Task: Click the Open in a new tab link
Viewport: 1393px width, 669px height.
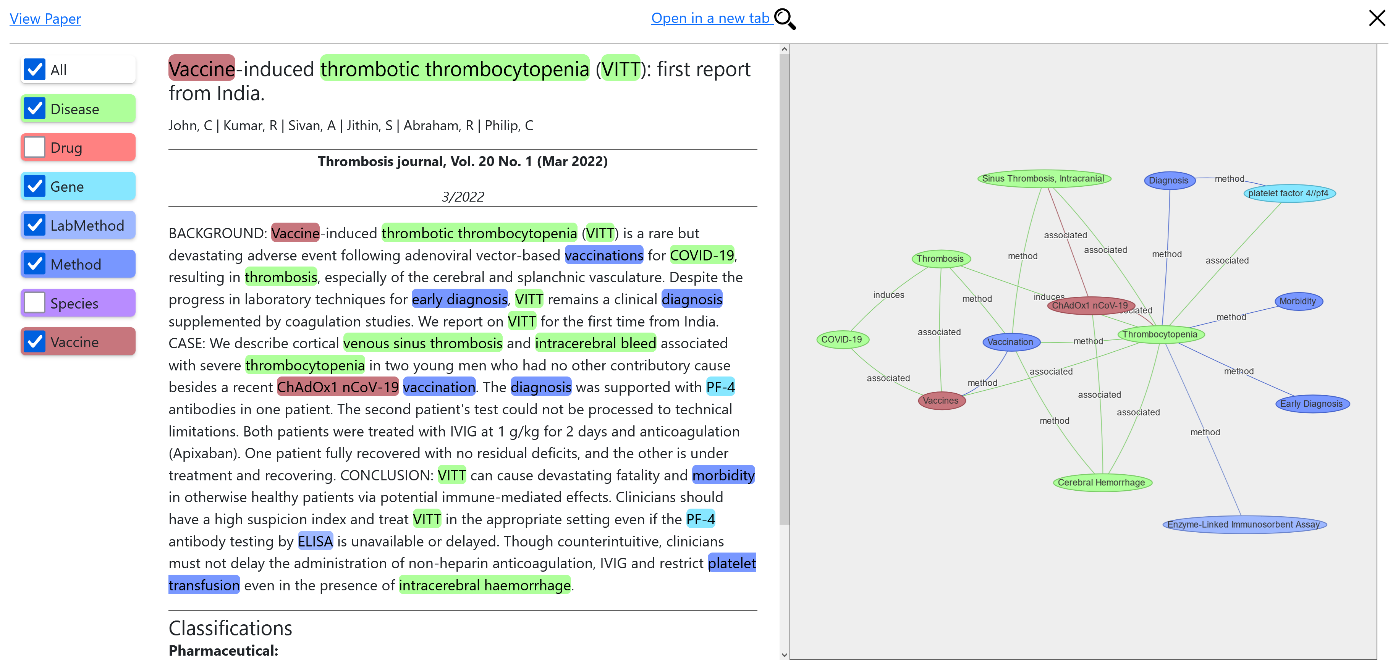Action: coord(711,18)
